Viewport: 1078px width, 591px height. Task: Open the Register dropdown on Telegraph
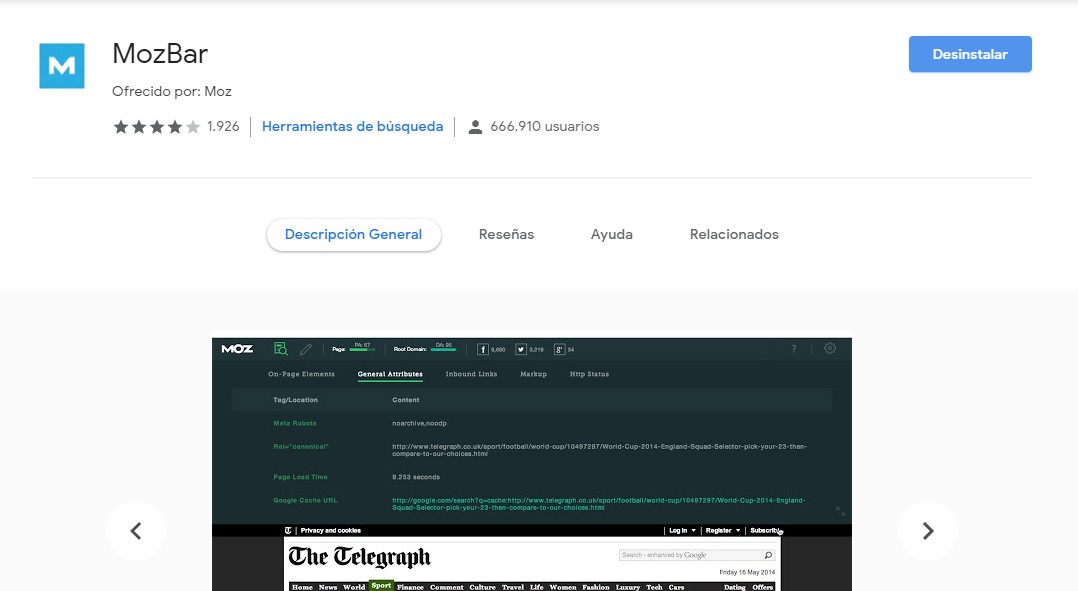click(x=723, y=531)
